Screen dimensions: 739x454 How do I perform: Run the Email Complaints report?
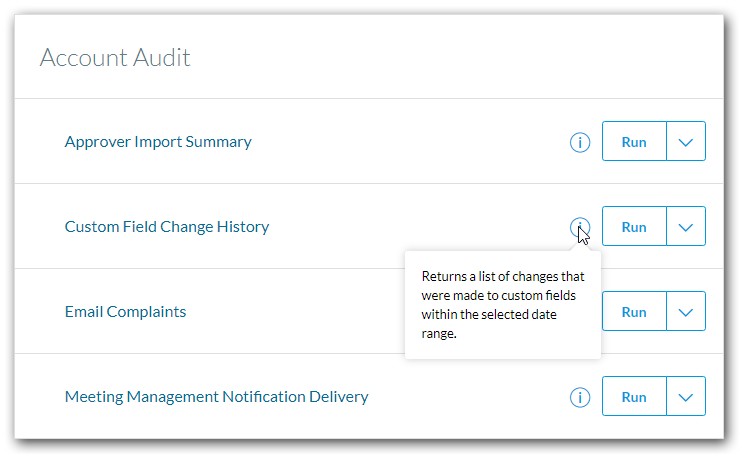[x=634, y=311]
